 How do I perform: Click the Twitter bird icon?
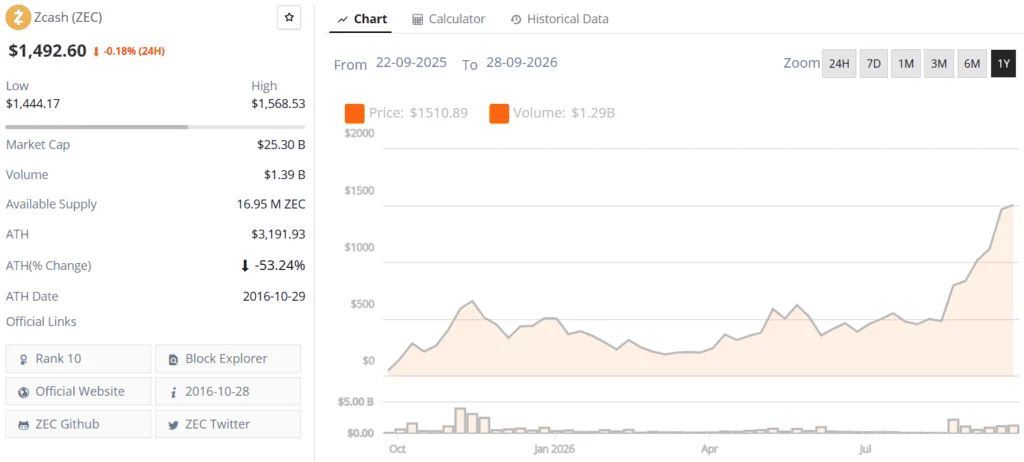click(173, 425)
